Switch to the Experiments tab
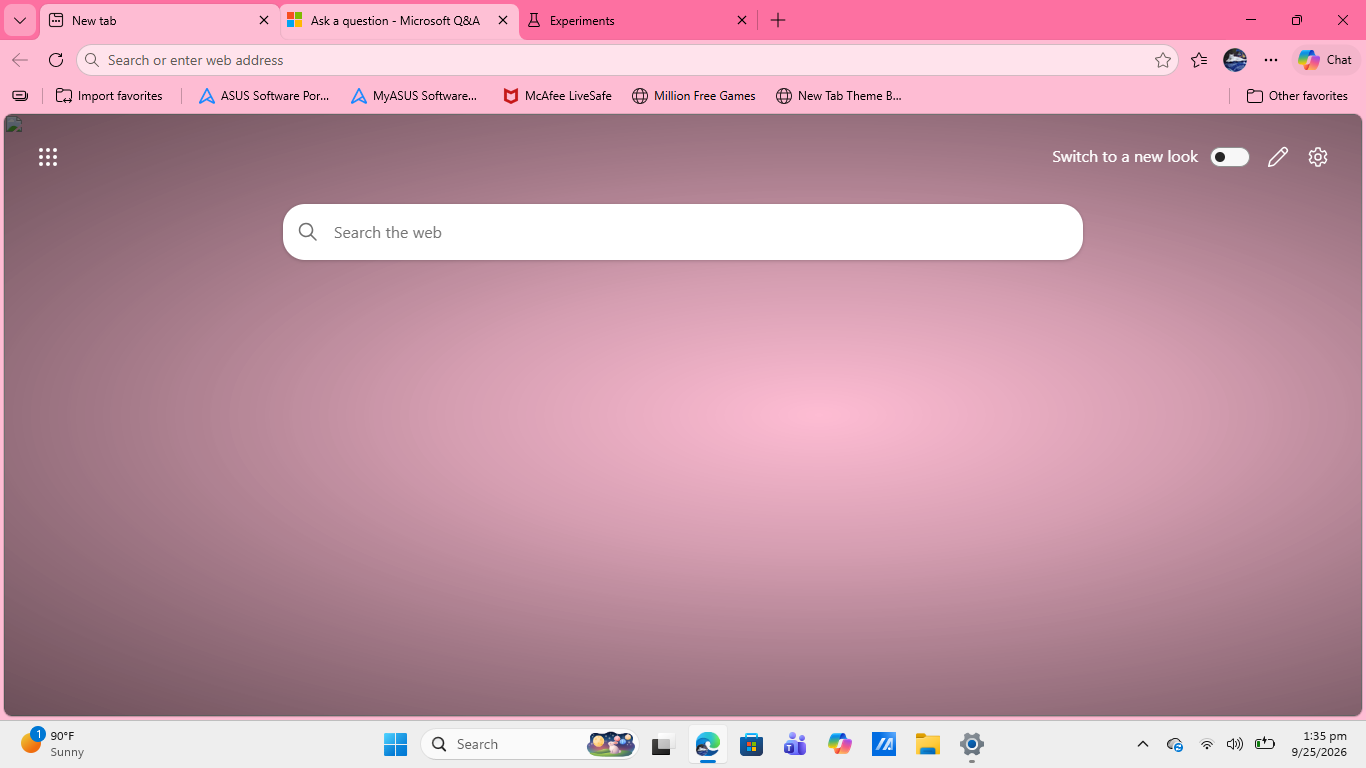The width and height of the screenshot is (1366, 768). pyautogui.click(x=638, y=20)
